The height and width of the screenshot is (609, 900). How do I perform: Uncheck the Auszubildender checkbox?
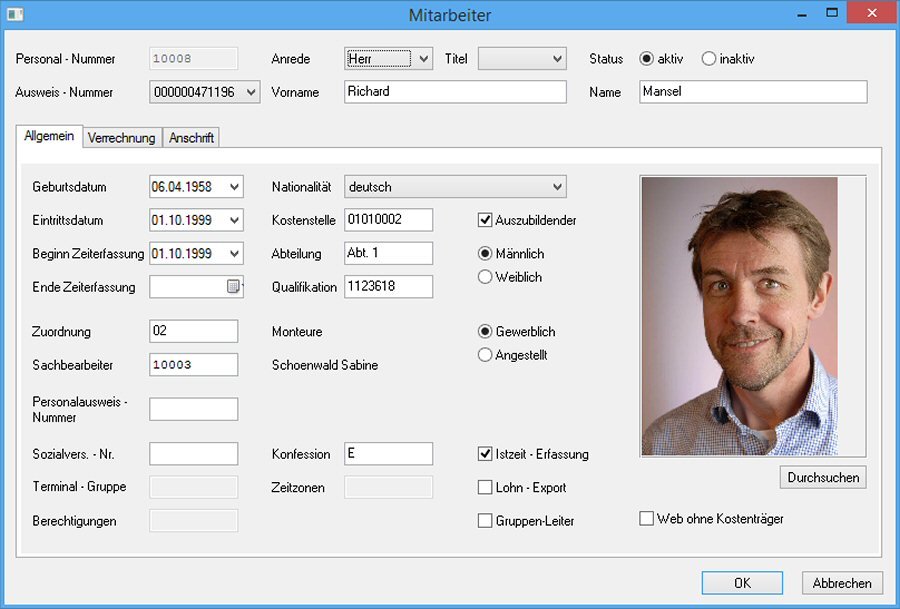click(x=486, y=220)
